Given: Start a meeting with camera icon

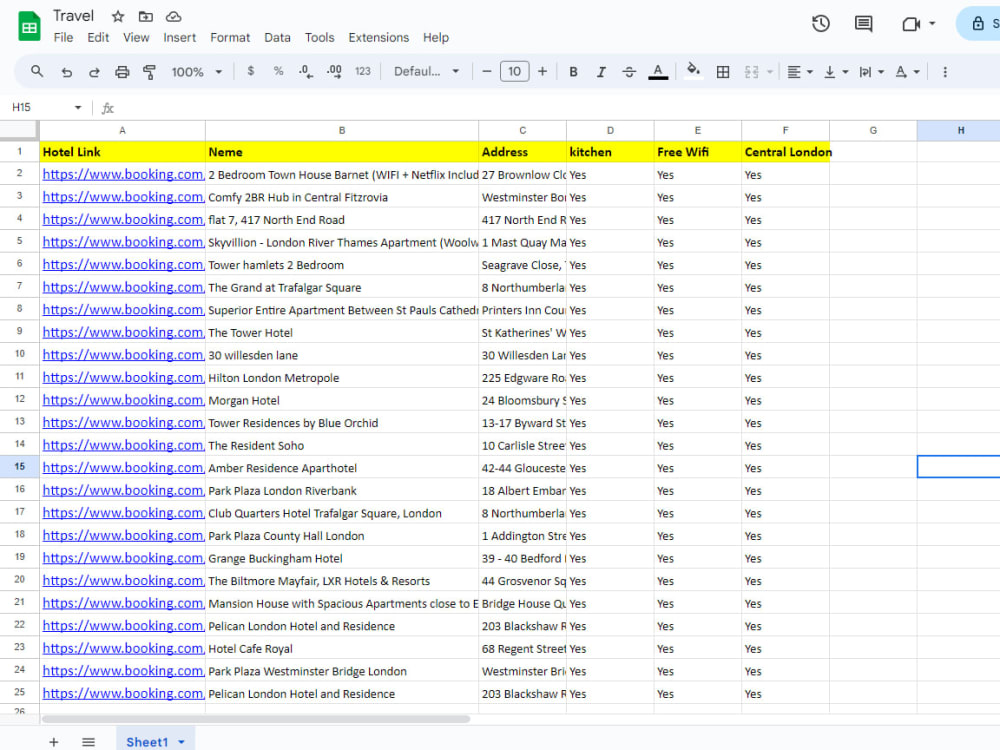Looking at the screenshot, I should (x=911, y=24).
